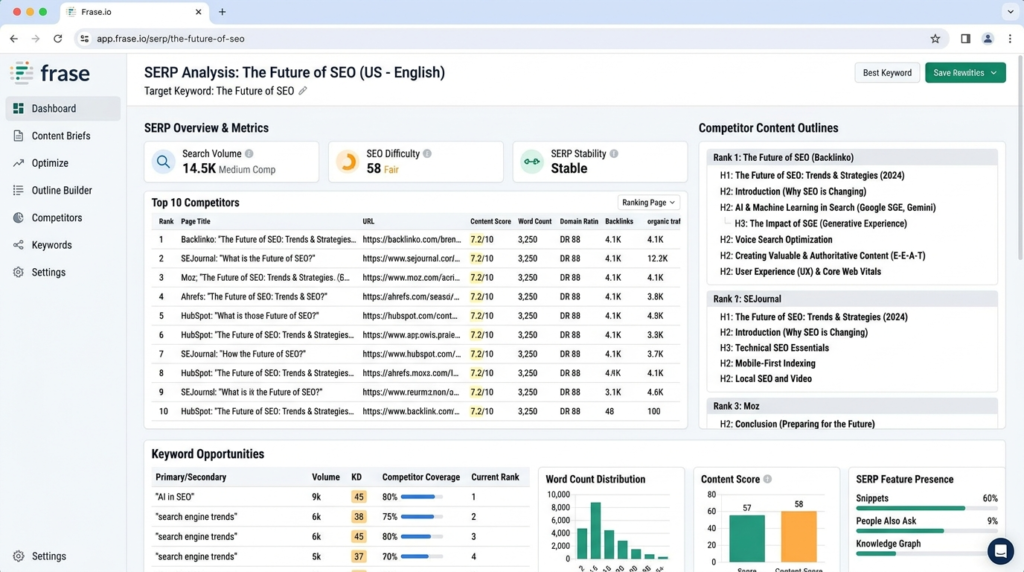Screen dimensions: 1024x572
Task: Edit target keyword with pencil icon
Action: pyautogui.click(x=303, y=91)
